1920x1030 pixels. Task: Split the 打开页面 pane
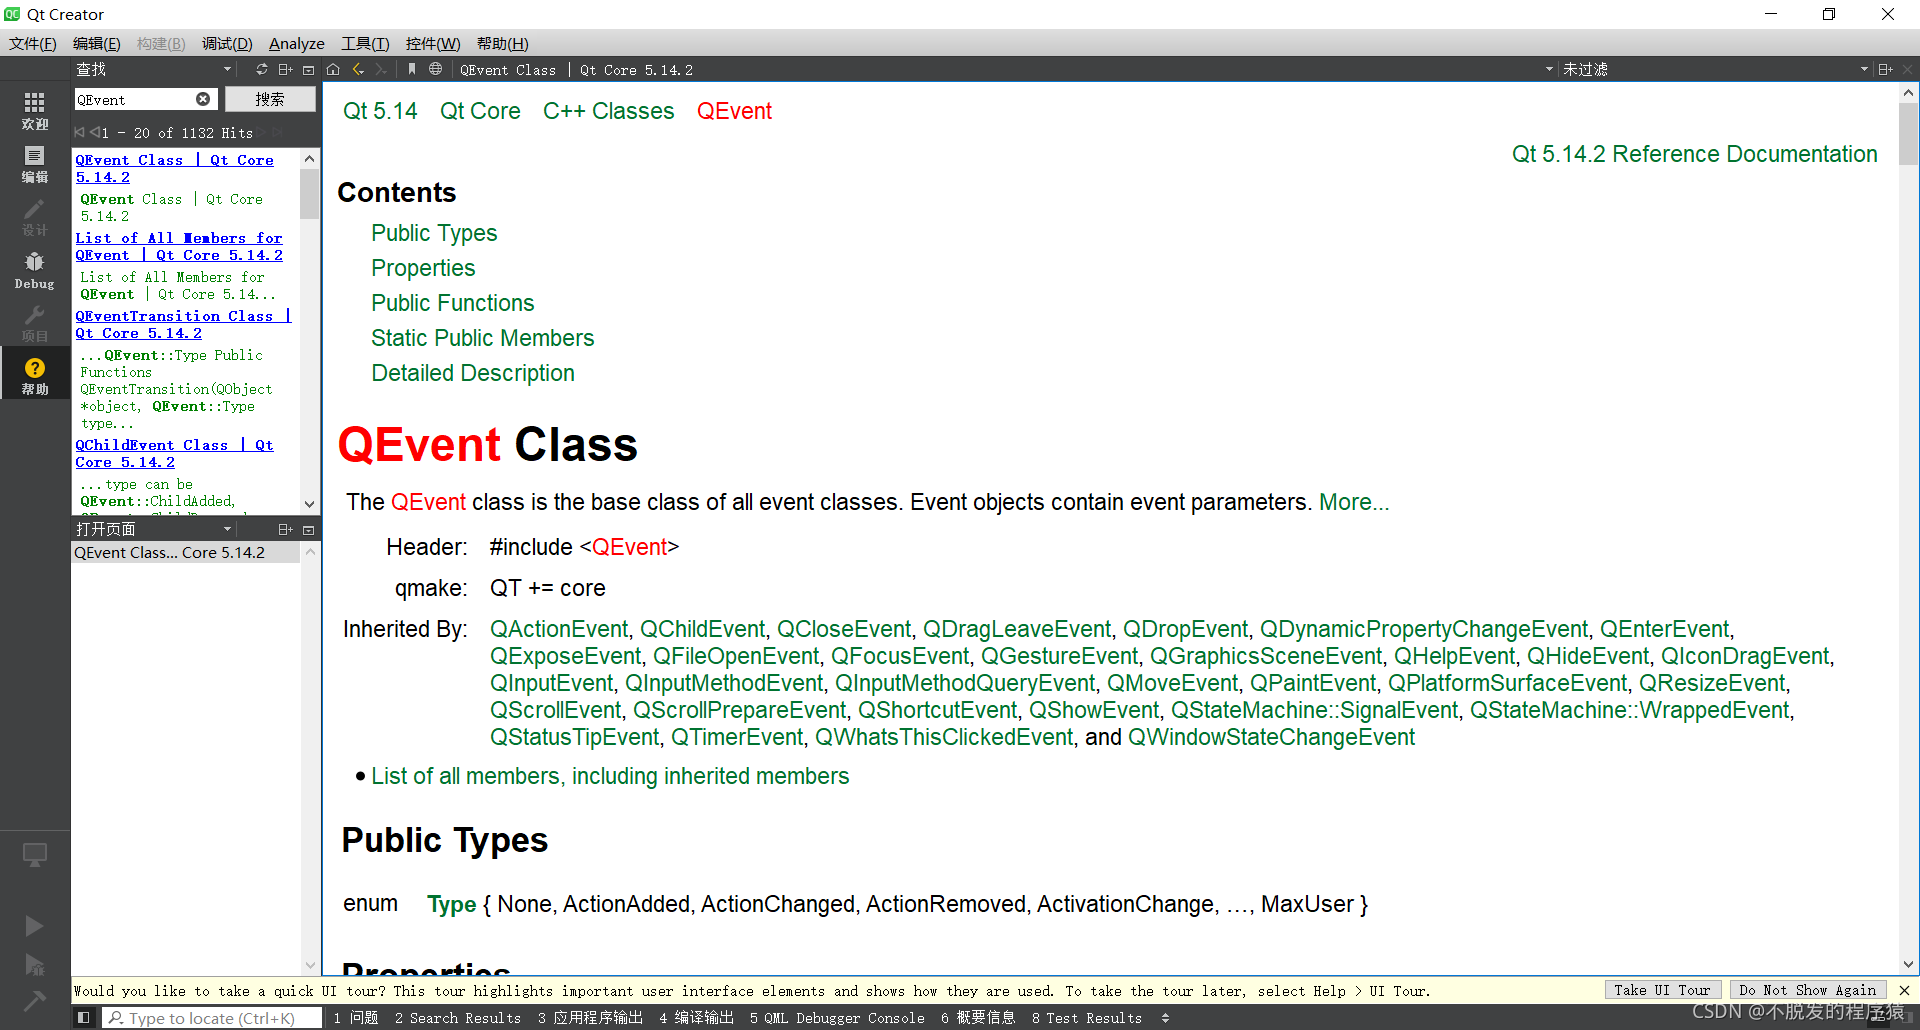tap(285, 529)
